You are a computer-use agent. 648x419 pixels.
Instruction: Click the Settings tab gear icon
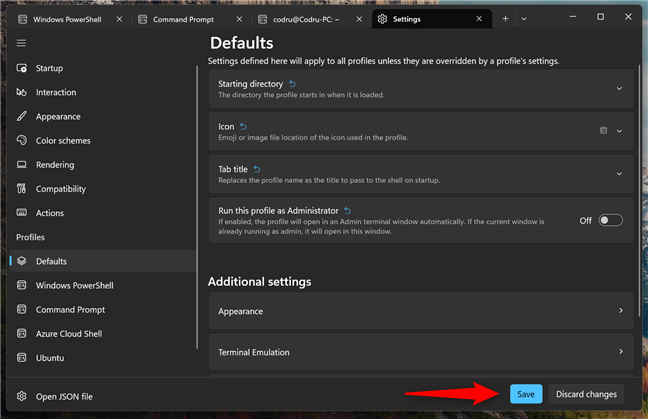(382, 19)
